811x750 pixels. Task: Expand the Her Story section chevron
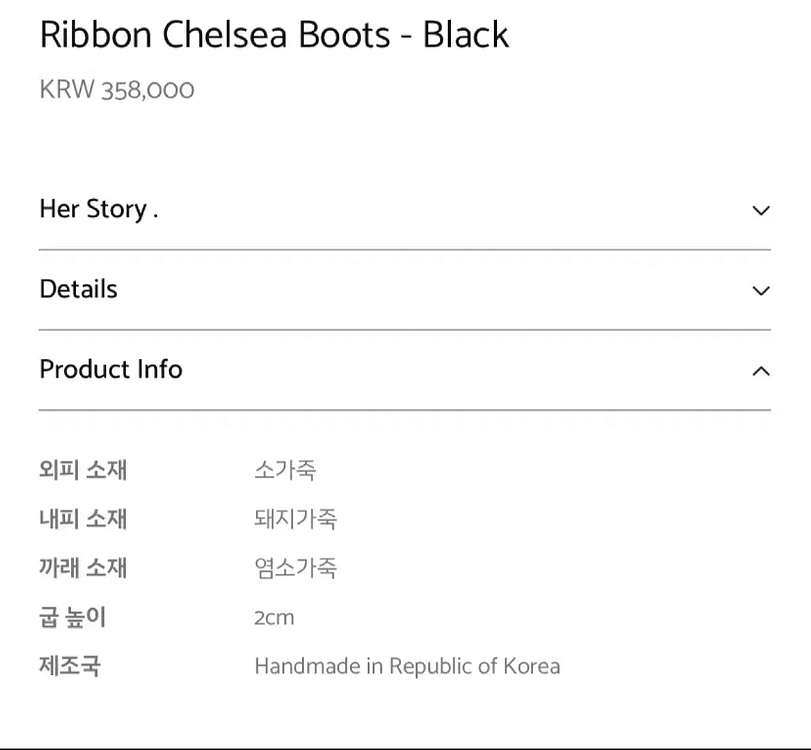pos(761,210)
